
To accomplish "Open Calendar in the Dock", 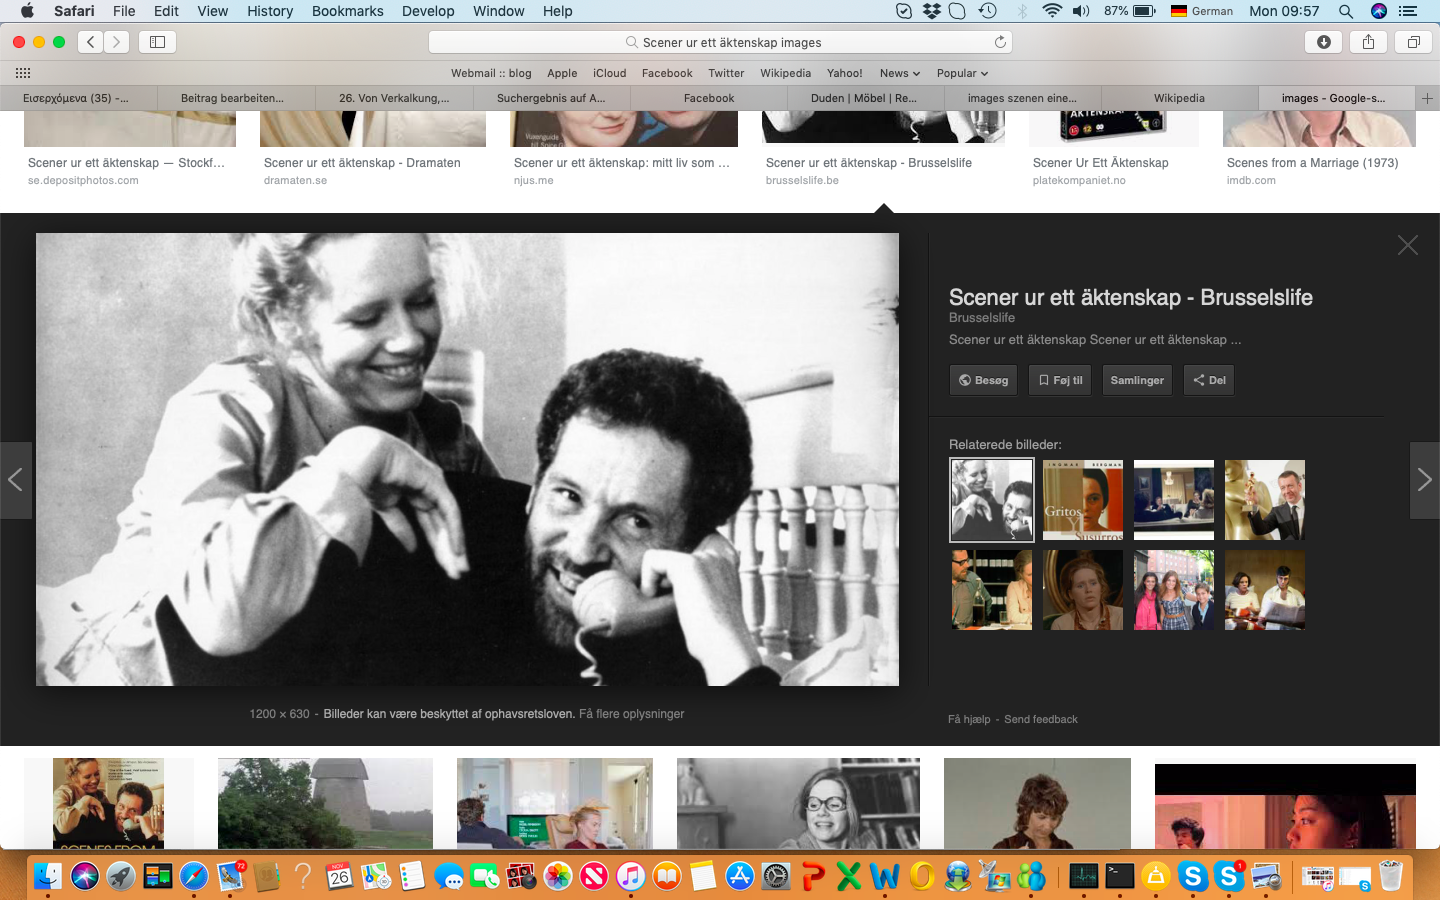I will pos(339,877).
